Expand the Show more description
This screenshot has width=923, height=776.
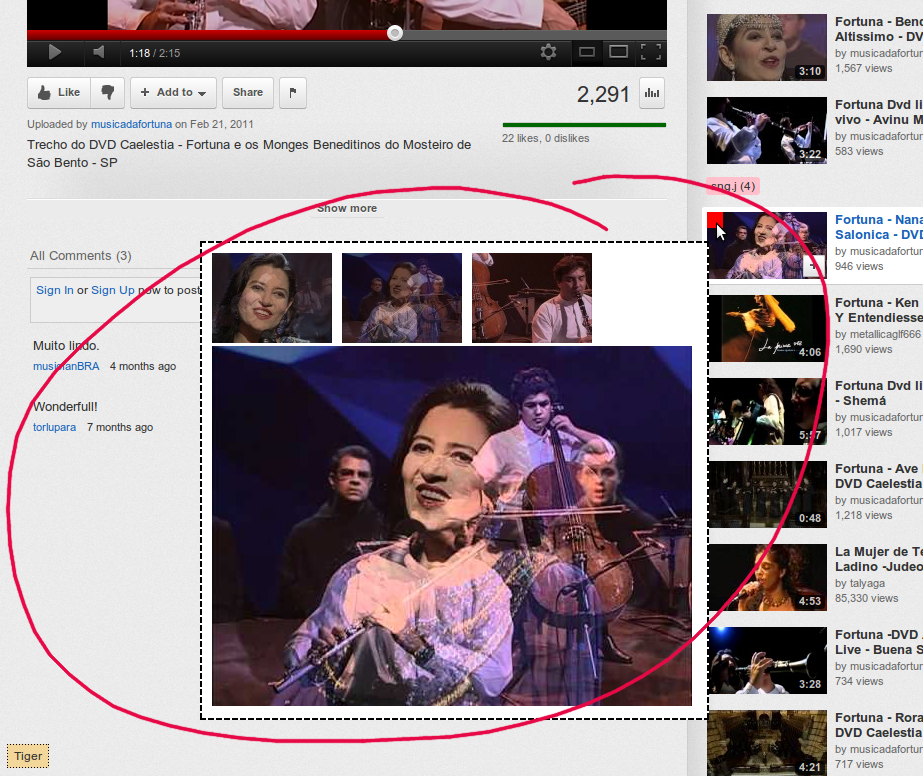tap(347, 208)
